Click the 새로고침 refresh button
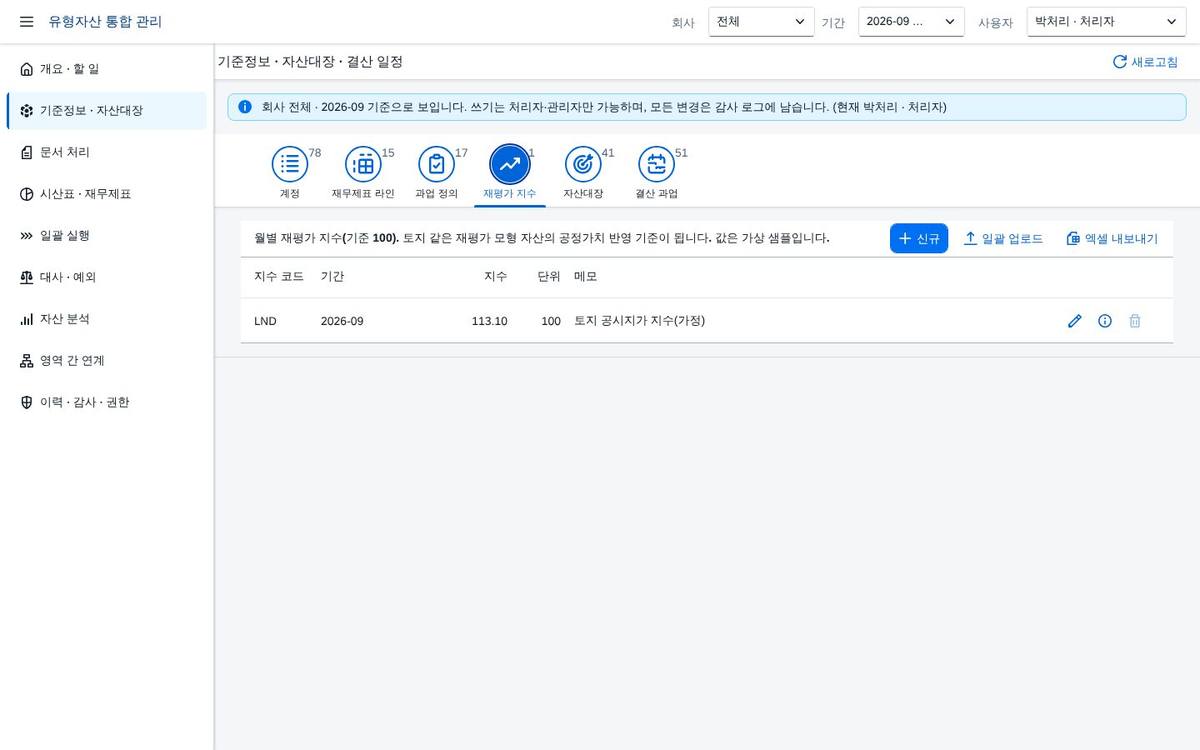 click(1145, 62)
